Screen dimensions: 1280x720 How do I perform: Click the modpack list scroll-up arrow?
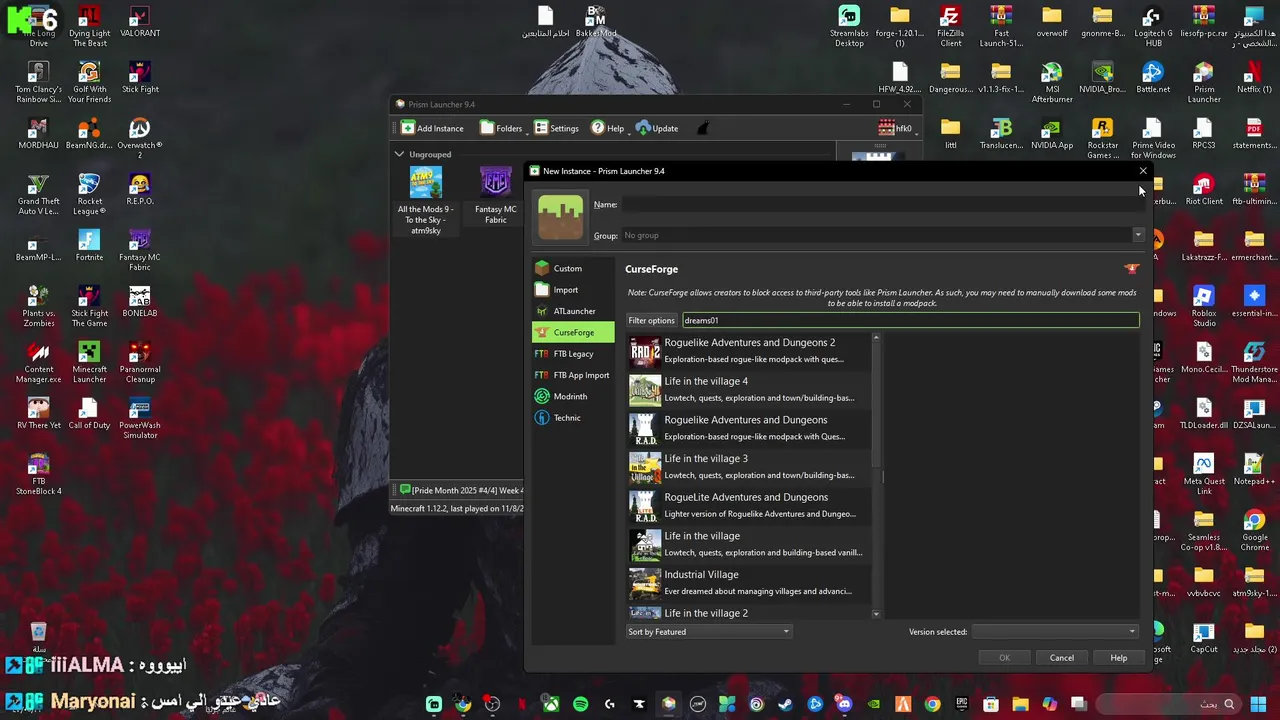[x=877, y=338]
